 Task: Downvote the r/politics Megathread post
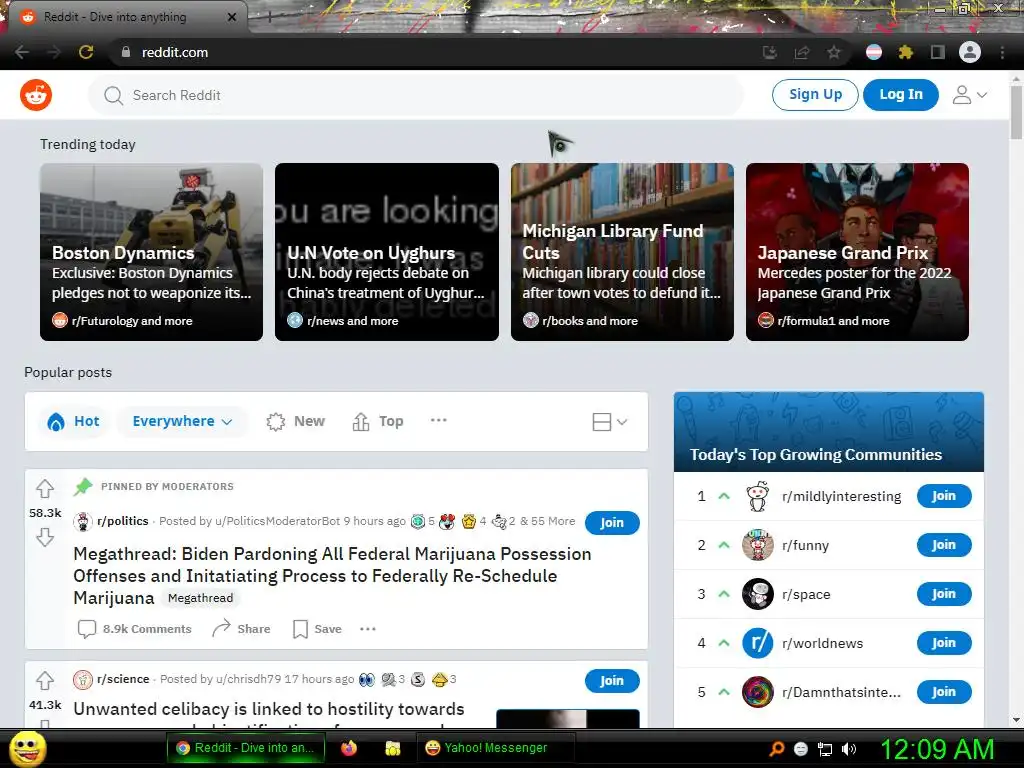click(x=45, y=537)
